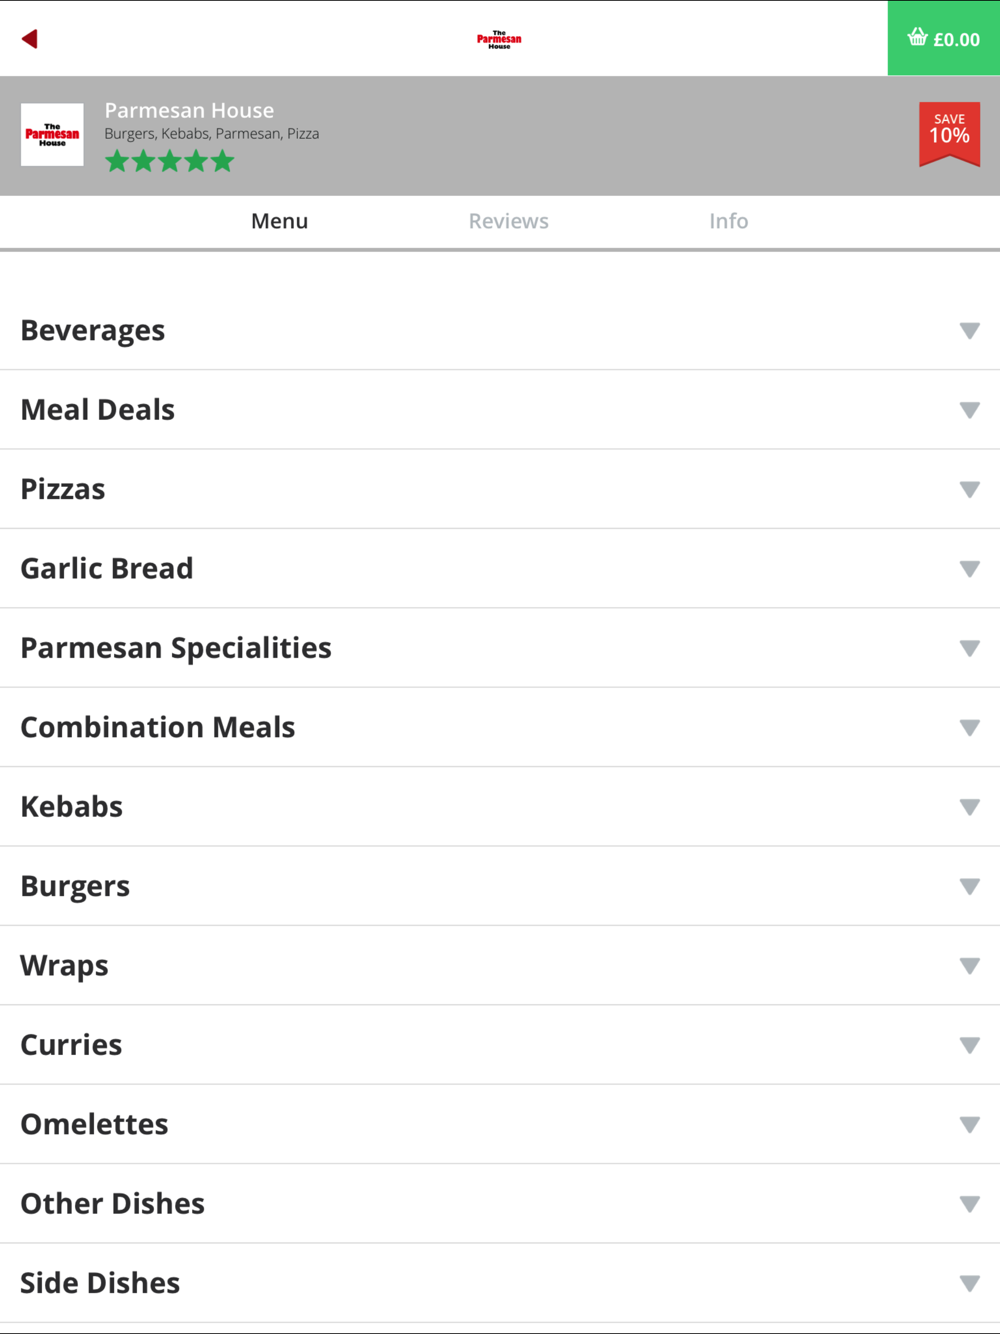Expand the Pizzas category arrow

click(x=969, y=489)
